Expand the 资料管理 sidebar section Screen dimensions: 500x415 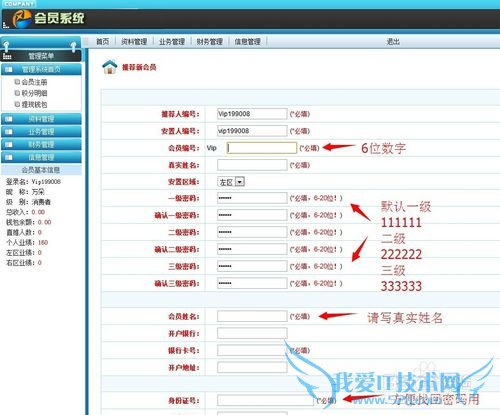coord(41,119)
